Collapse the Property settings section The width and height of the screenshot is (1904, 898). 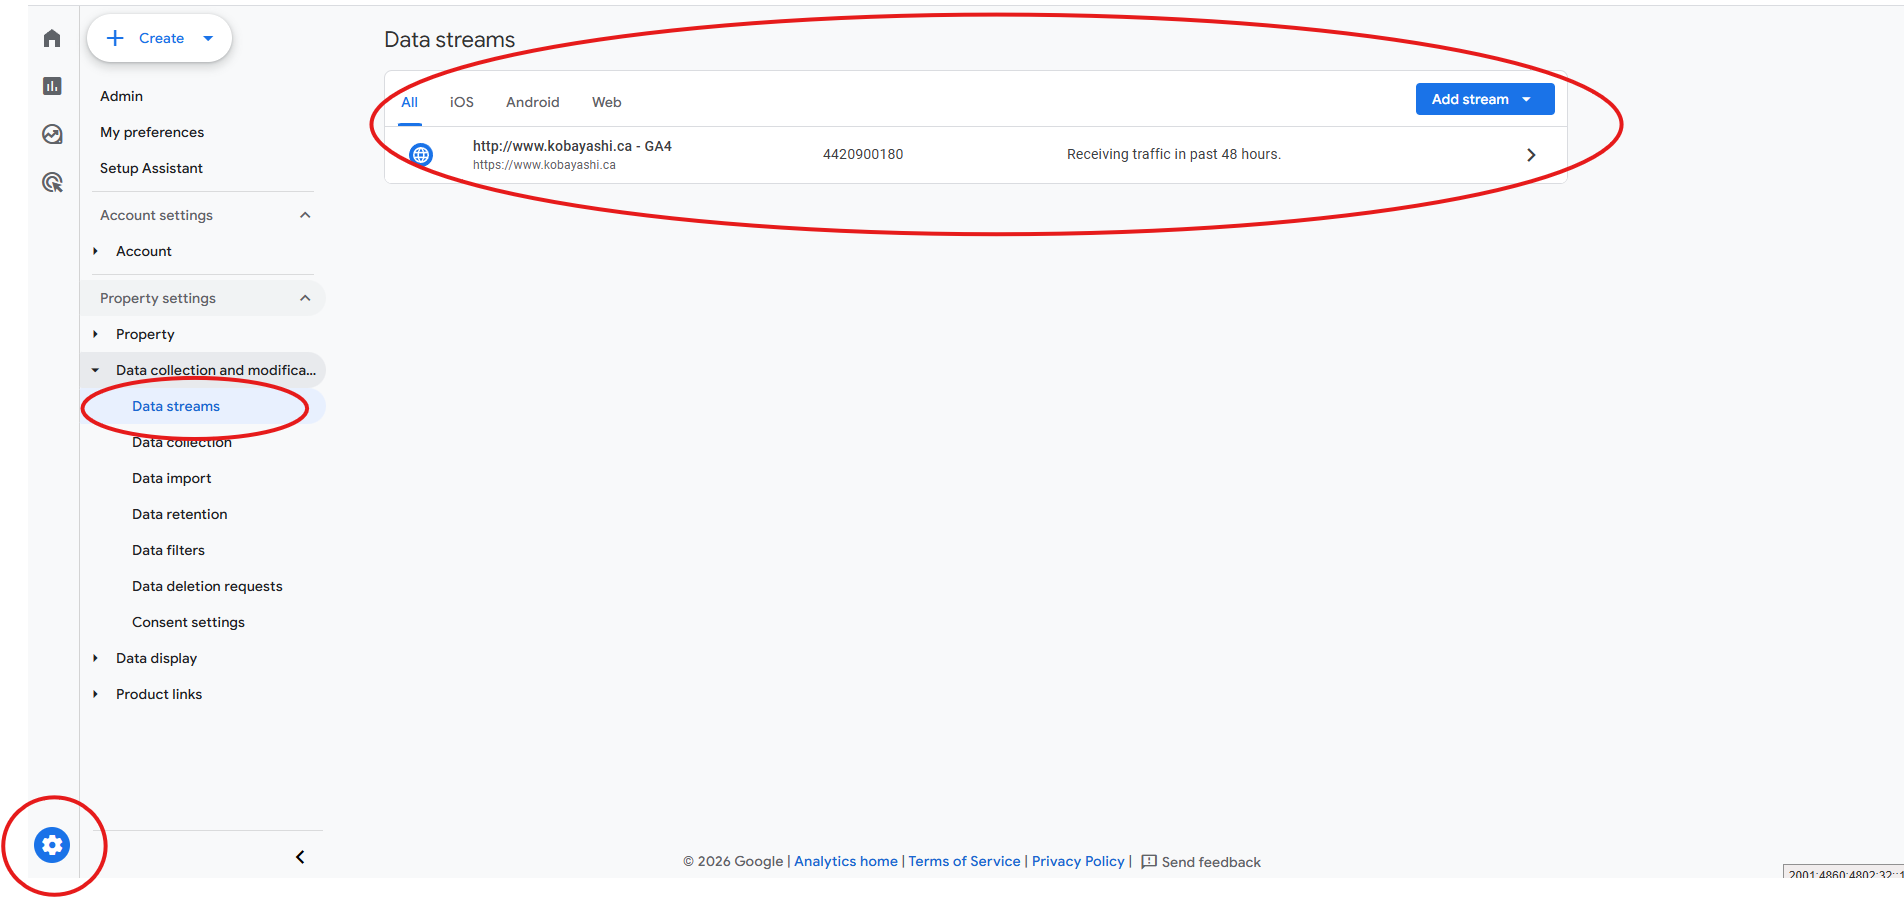[305, 298]
